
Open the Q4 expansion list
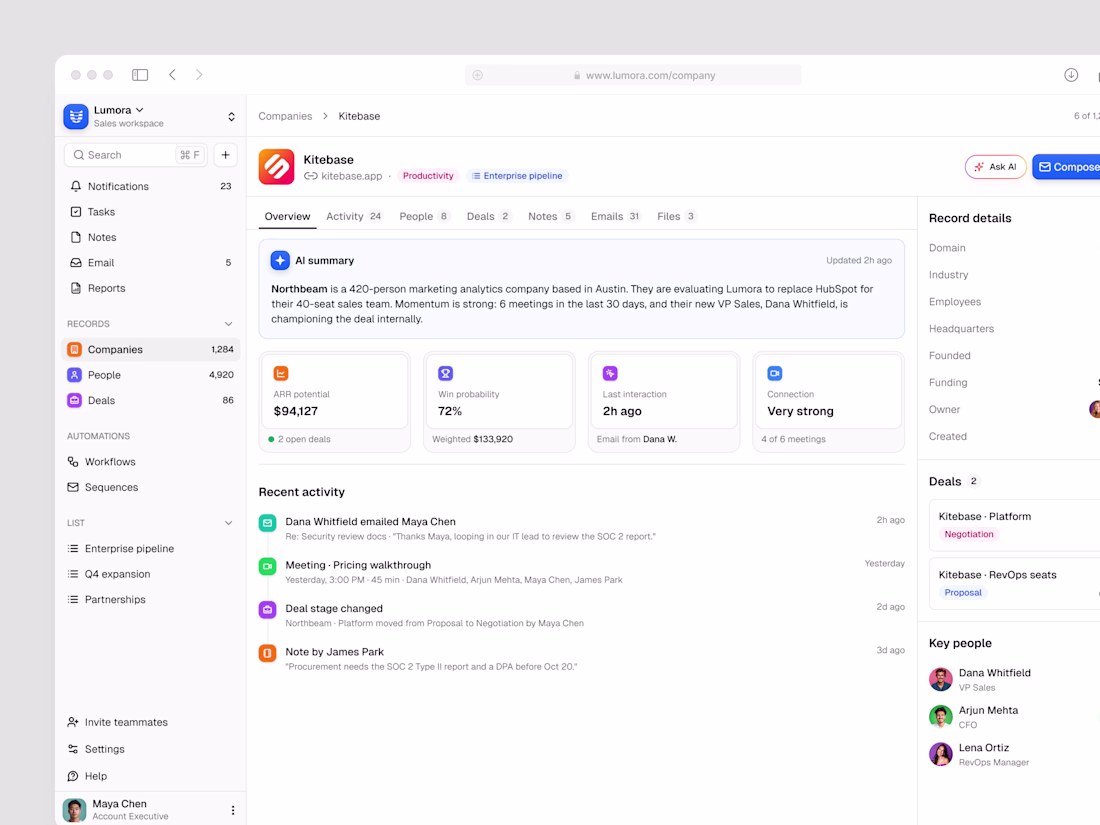tap(151, 574)
